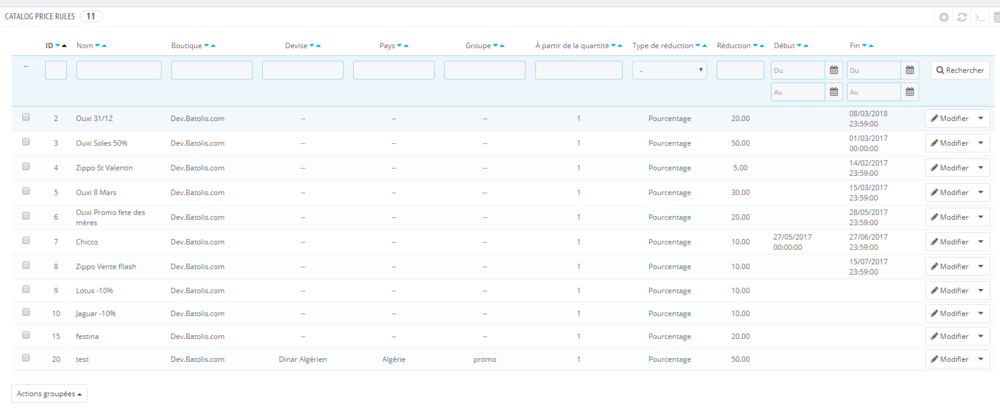The height and width of the screenshot is (410, 1000).
Task: Expand actions dropdown for festina
Action: [x=981, y=337]
